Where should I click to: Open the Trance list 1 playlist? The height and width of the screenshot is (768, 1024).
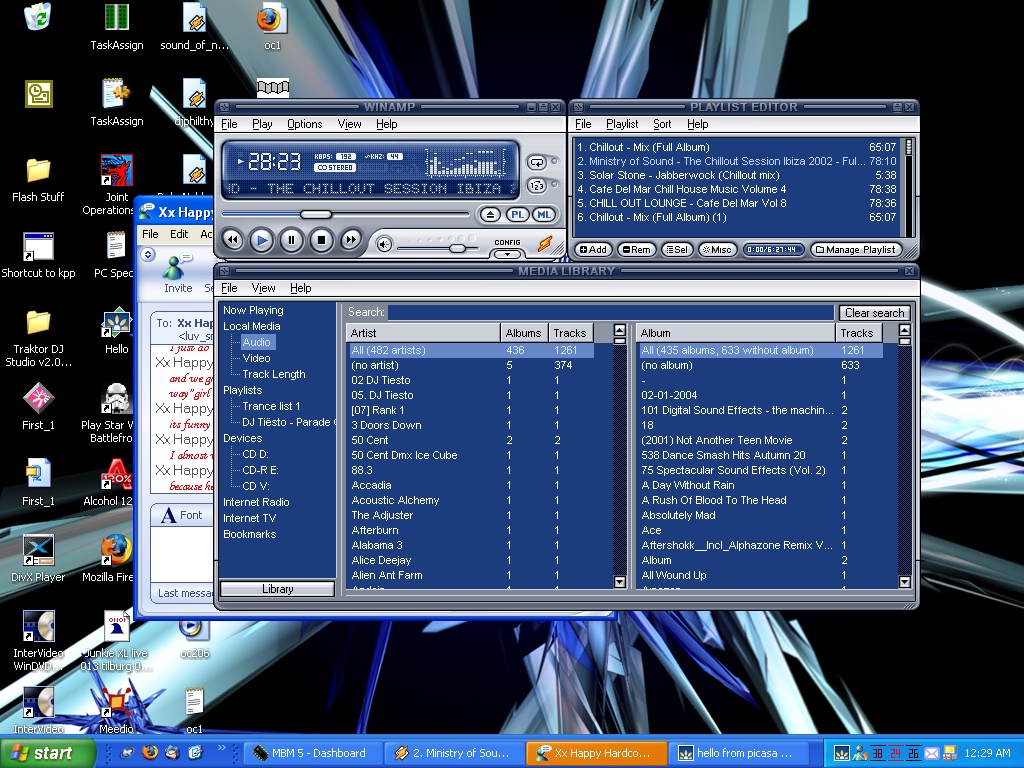pyautogui.click(x=271, y=406)
